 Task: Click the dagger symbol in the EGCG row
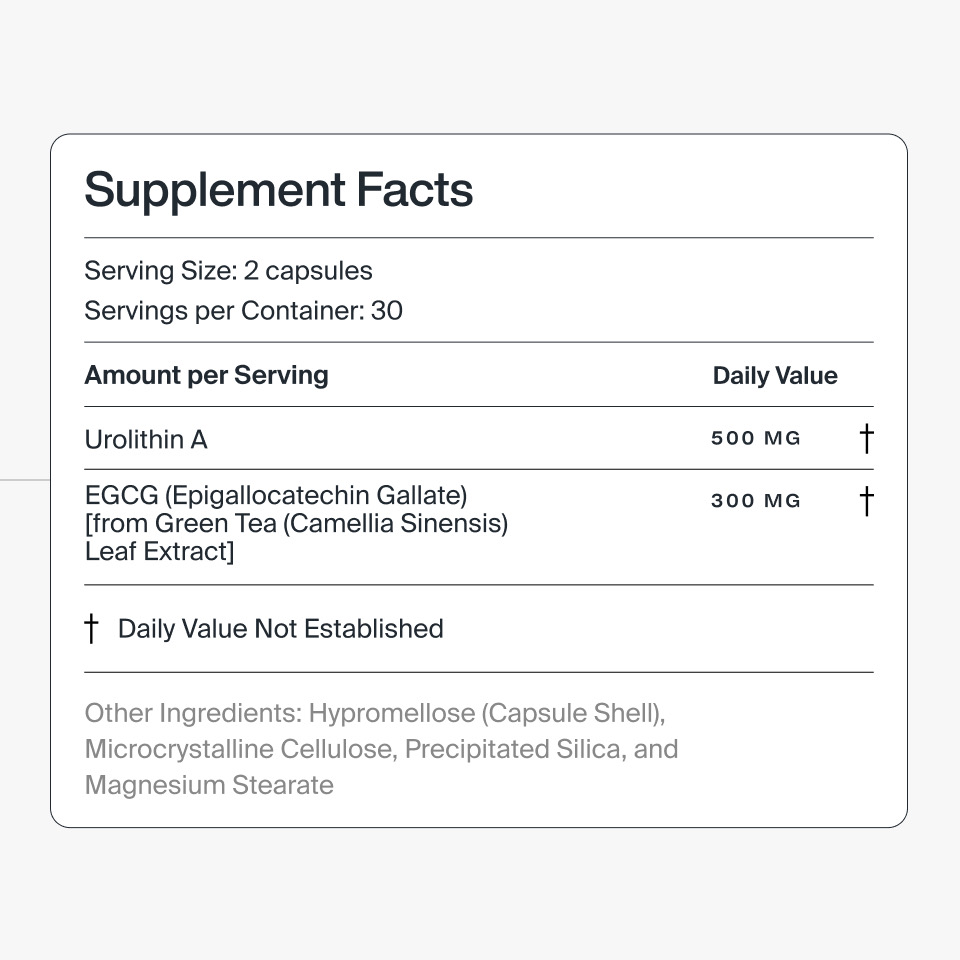pos(866,501)
